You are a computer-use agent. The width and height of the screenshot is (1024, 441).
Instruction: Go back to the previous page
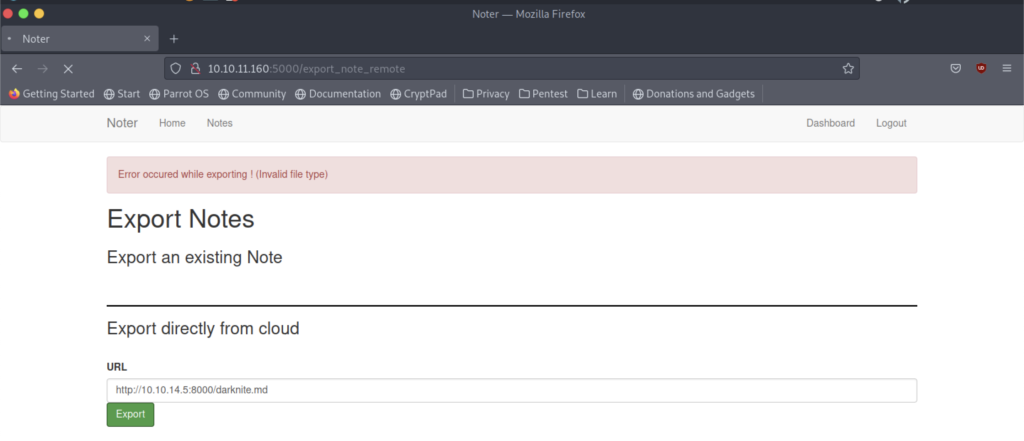pos(17,69)
